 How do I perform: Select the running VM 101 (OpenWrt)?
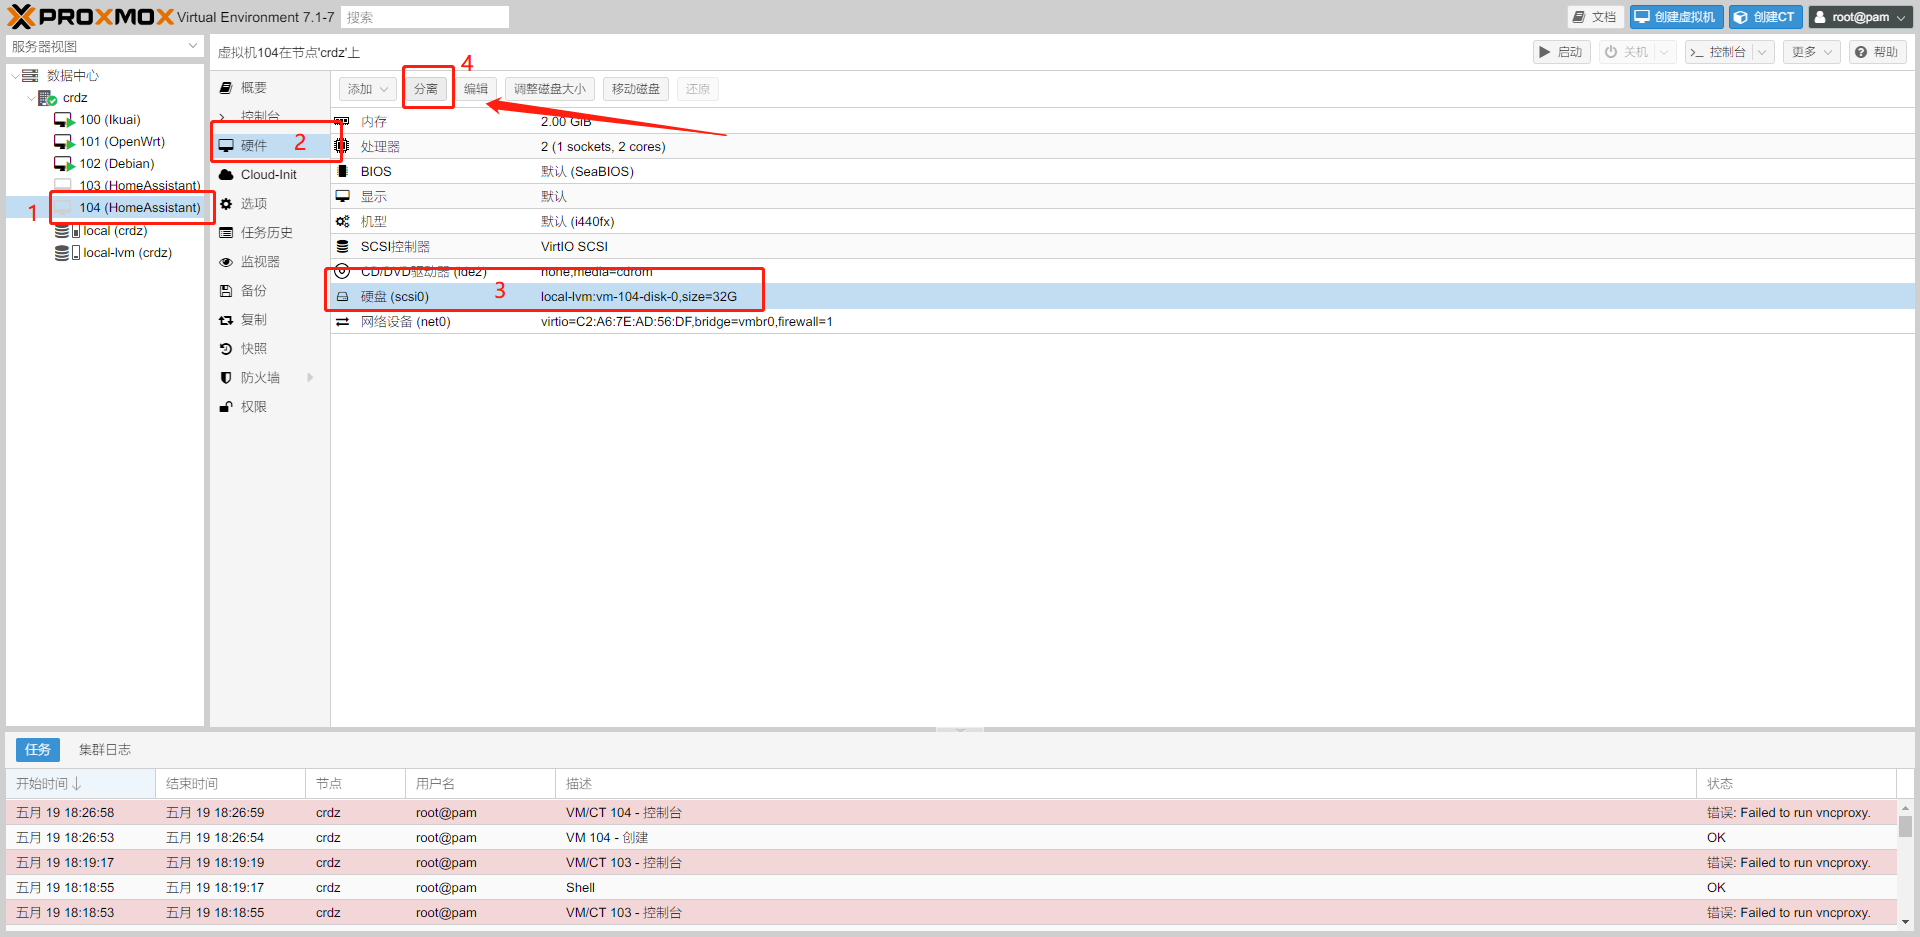coord(122,142)
